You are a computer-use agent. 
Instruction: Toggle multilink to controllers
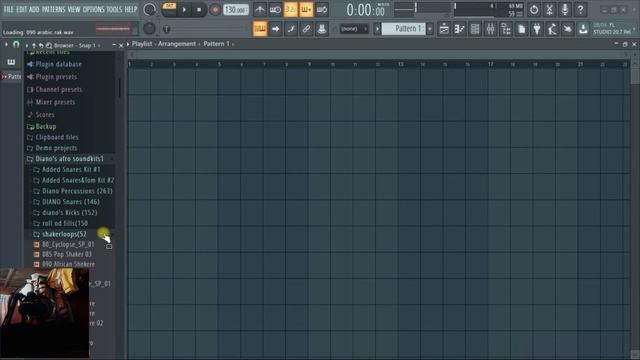tap(322, 29)
